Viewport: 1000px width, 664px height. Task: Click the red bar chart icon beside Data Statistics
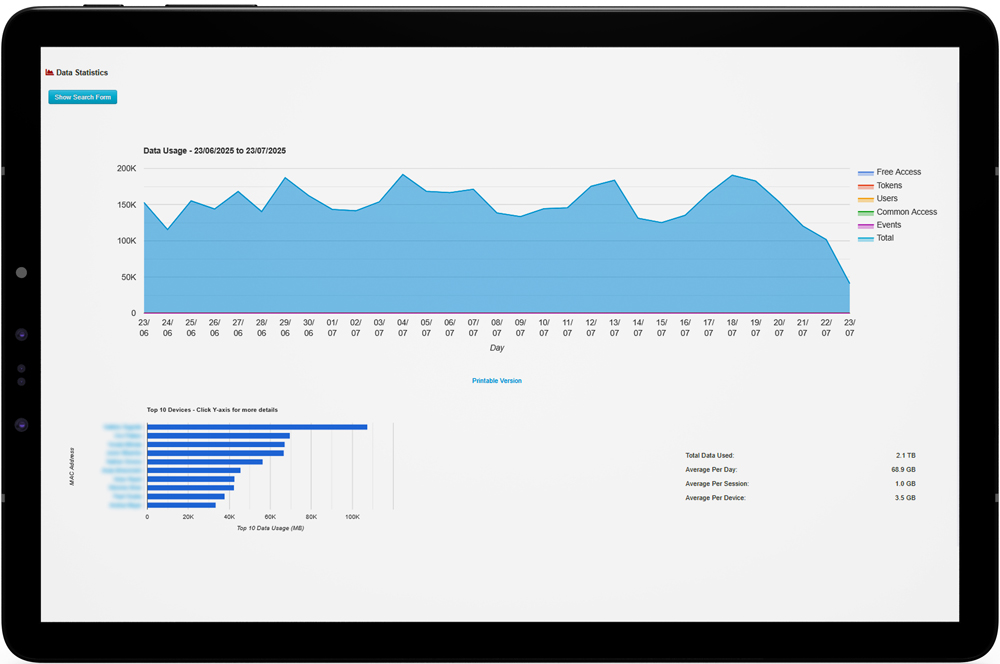click(48, 71)
